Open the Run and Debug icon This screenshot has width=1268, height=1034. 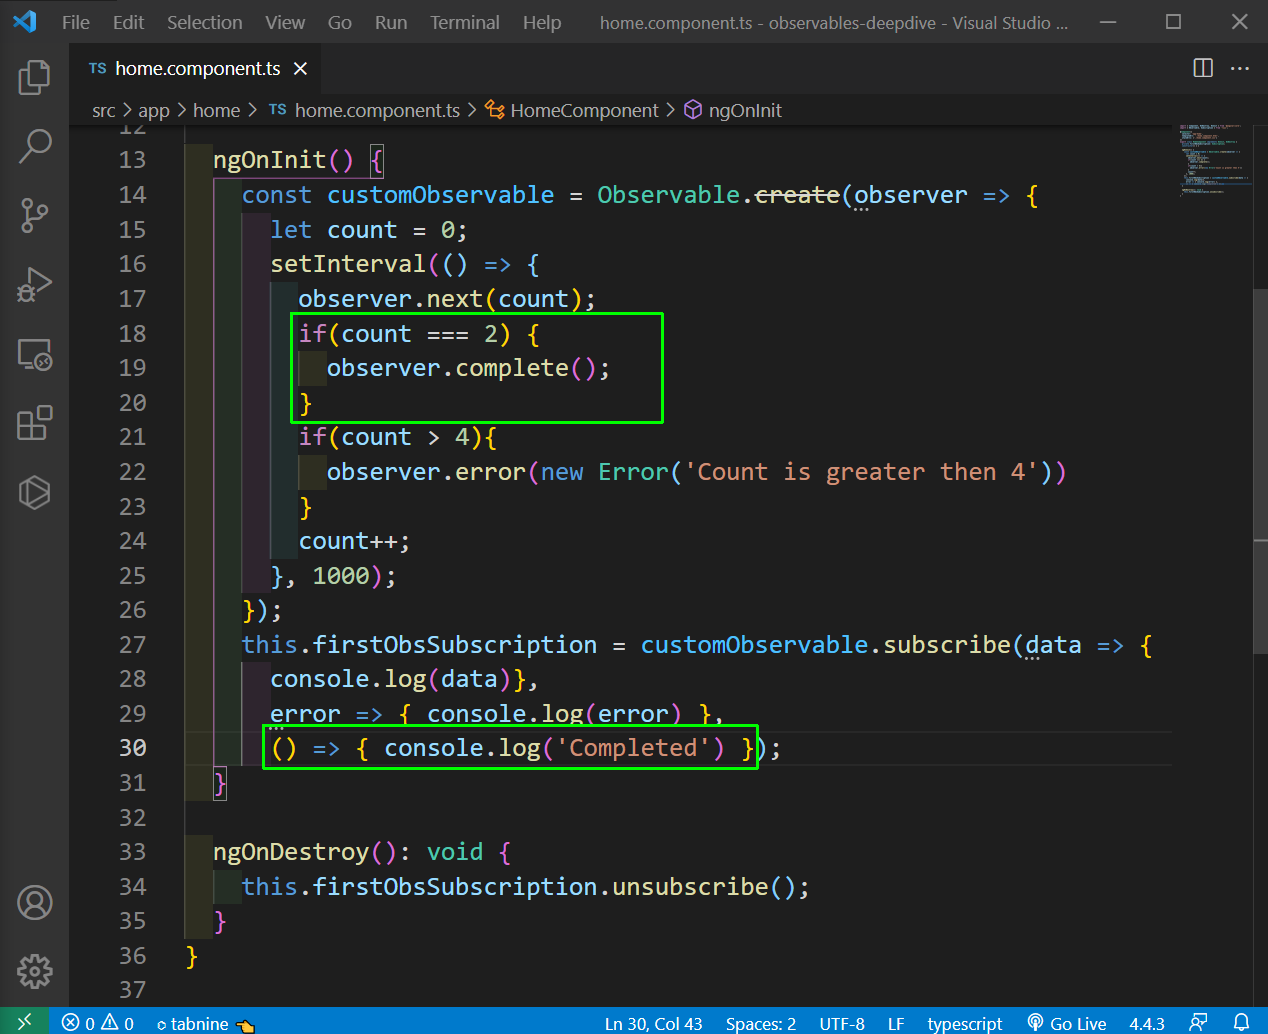pyautogui.click(x=34, y=285)
